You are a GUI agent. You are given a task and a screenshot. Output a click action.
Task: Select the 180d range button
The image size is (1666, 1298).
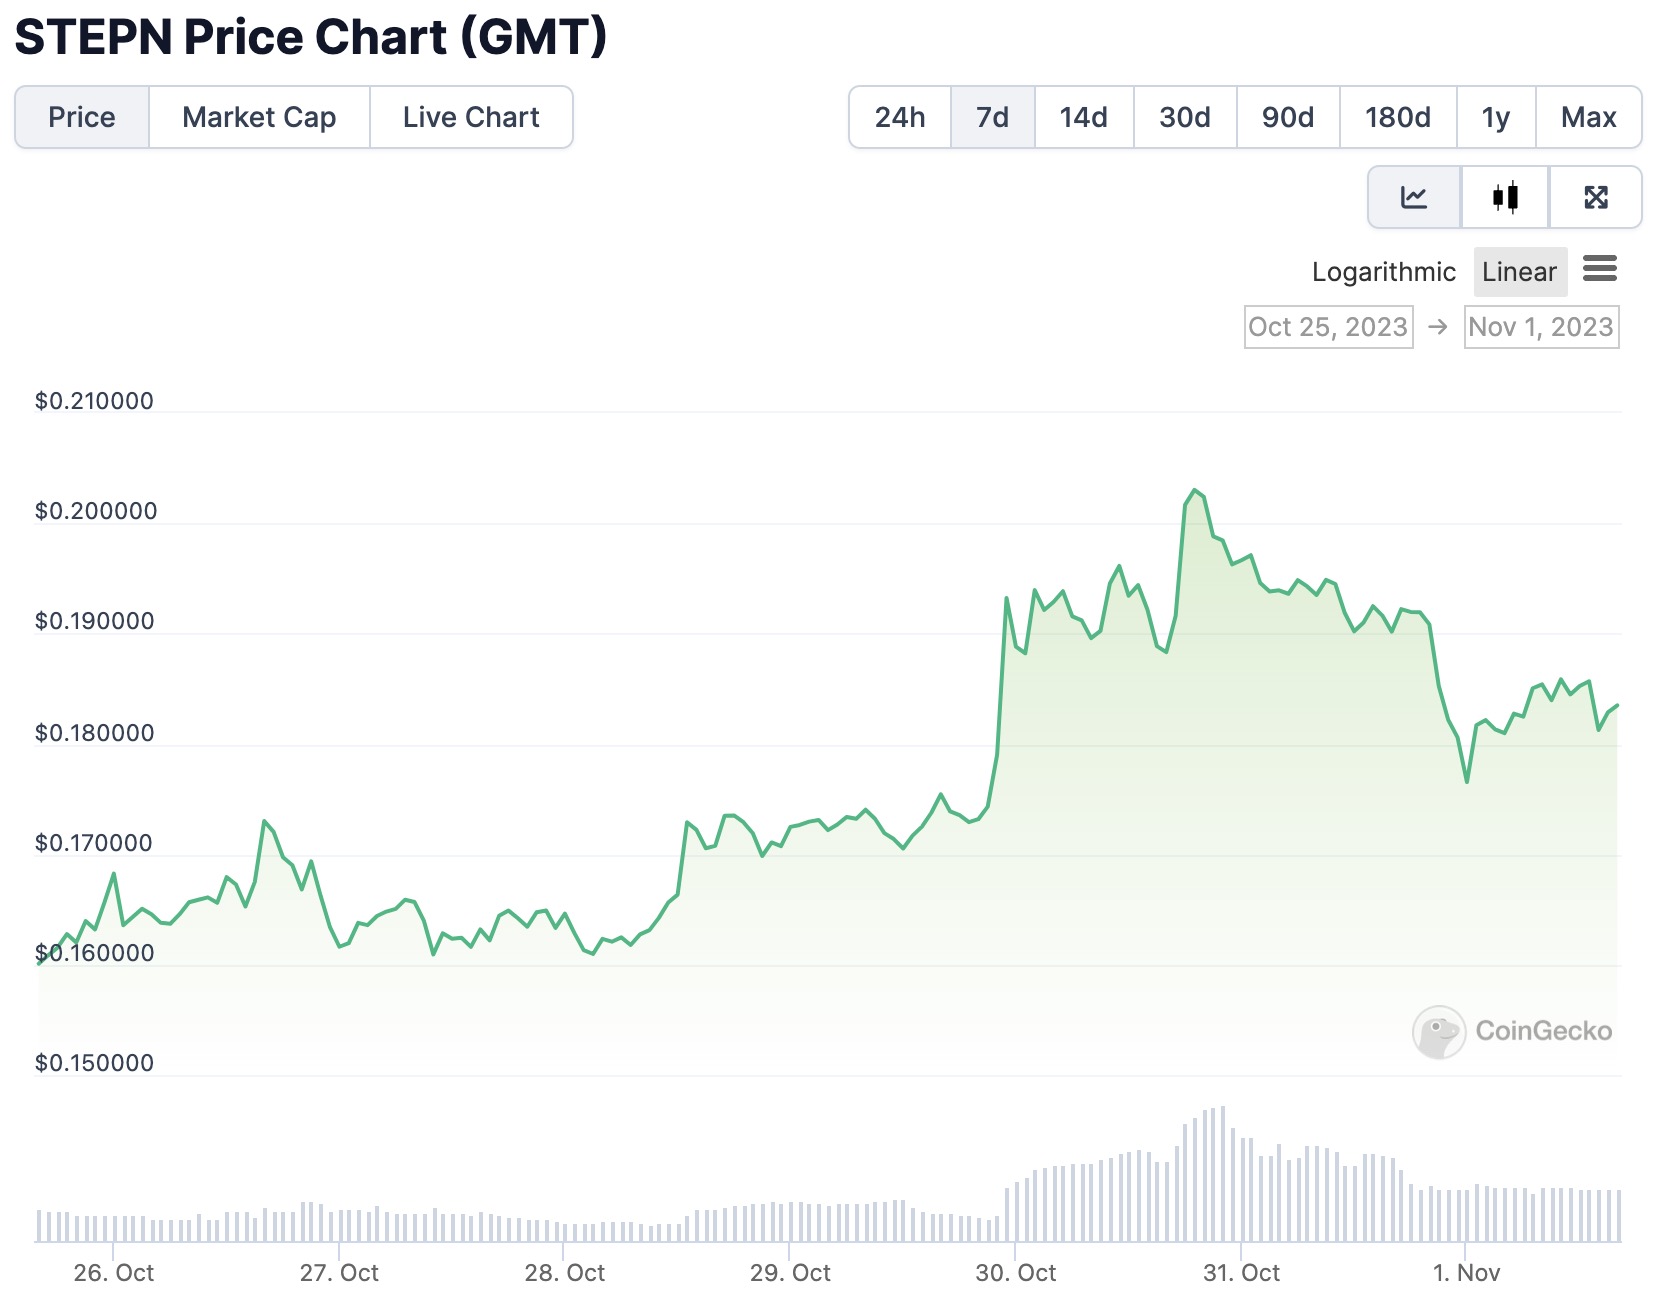pos(1398,117)
